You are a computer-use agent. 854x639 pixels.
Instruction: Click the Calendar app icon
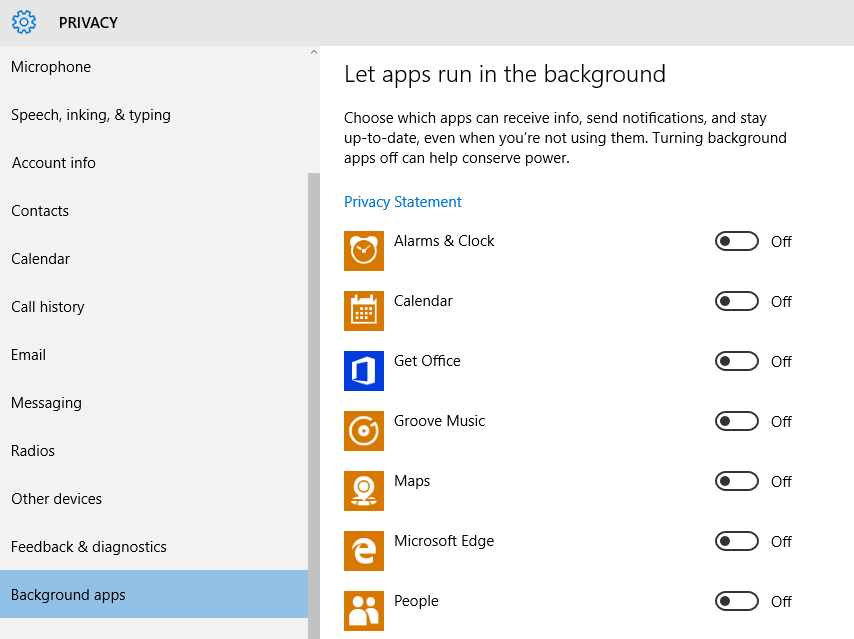[364, 311]
